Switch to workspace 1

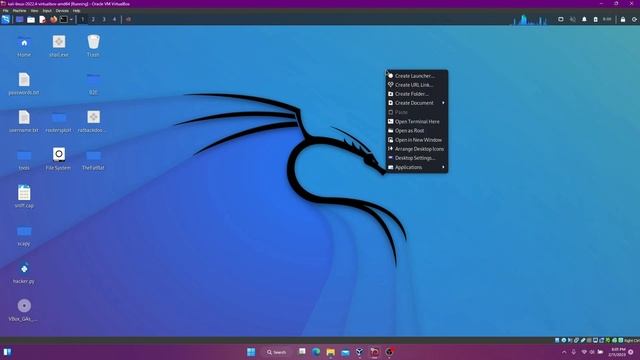[x=82, y=19]
